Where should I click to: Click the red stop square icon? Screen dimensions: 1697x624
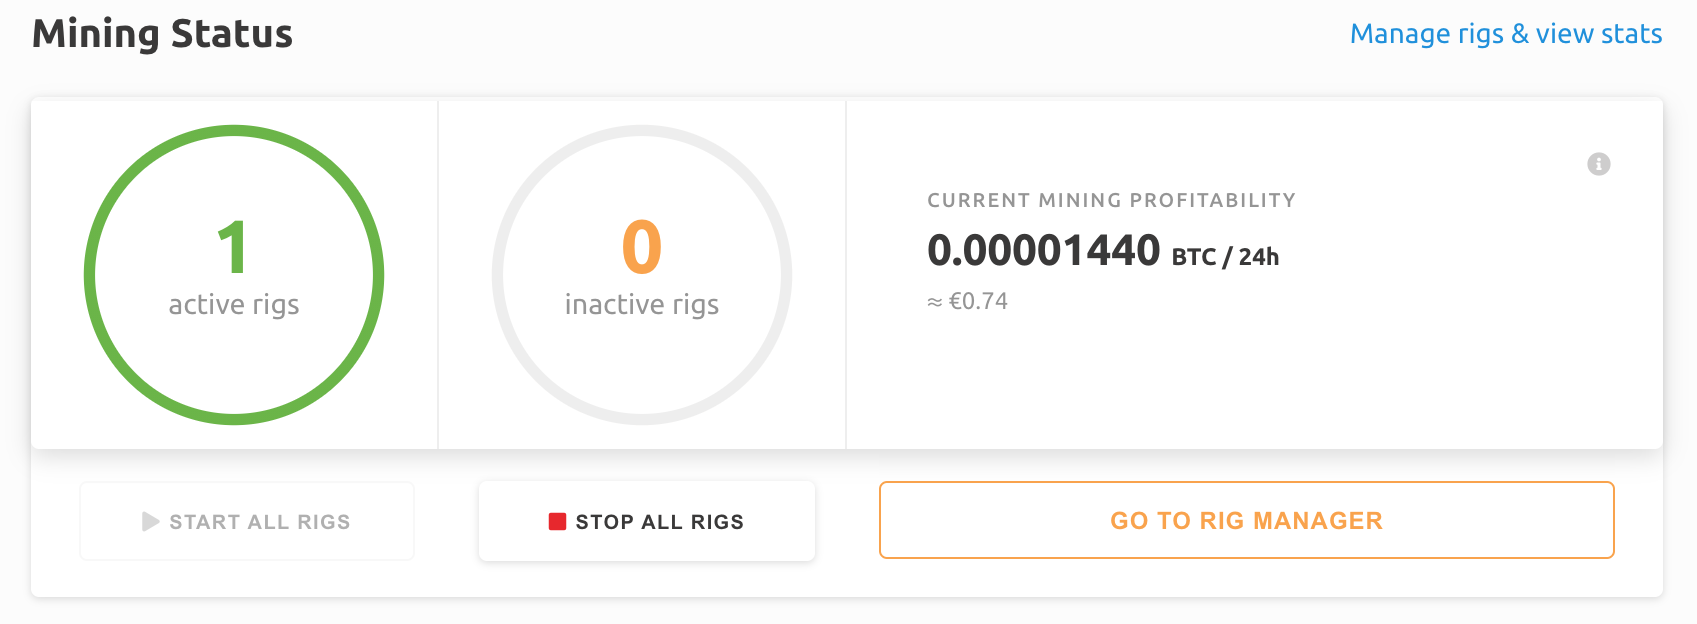(557, 521)
